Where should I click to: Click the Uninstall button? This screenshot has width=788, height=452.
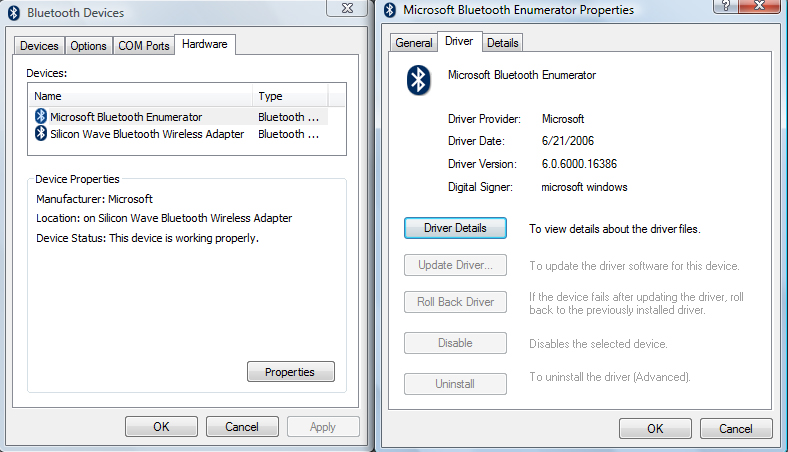pos(455,384)
